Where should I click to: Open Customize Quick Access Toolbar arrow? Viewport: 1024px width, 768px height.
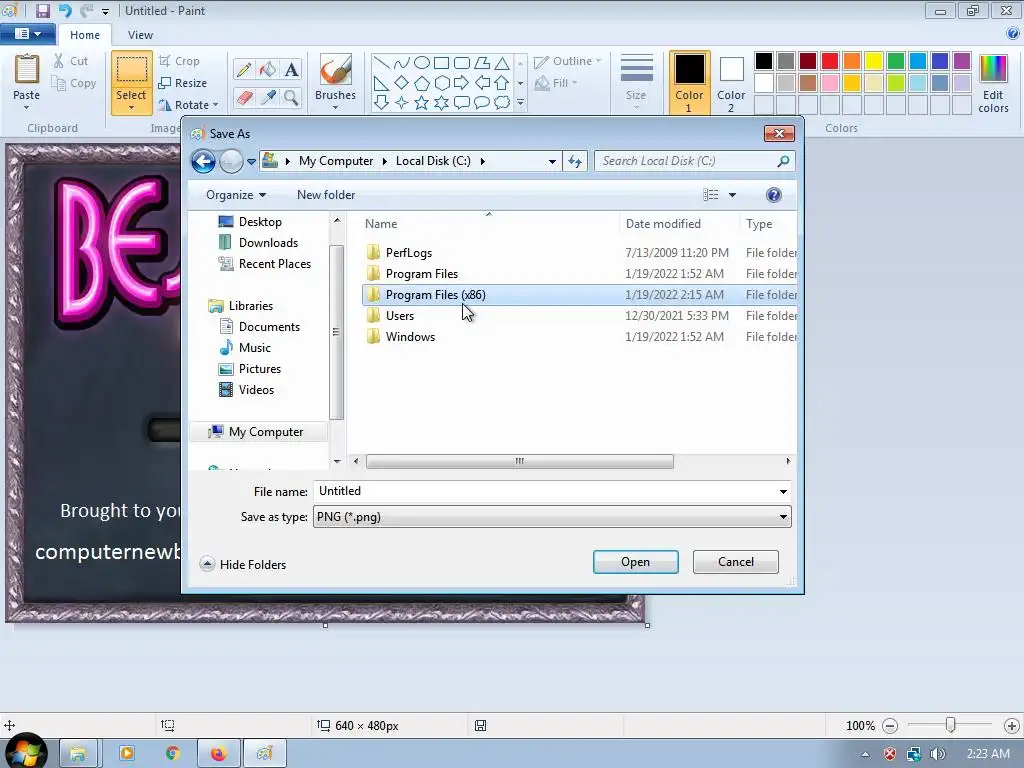105,11
